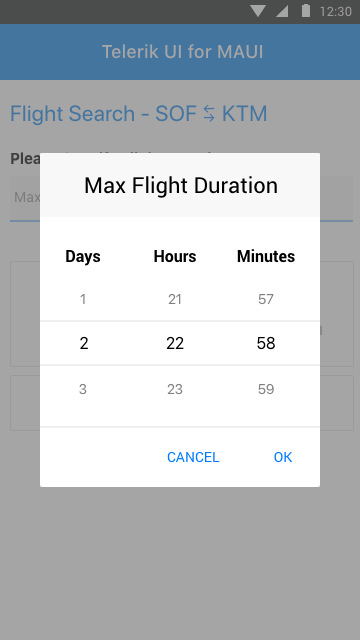The height and width of the screenshot is (640, 360).
Task: Tap the Max Flight Duration dialog title
Action: click(x=181, y=185)
